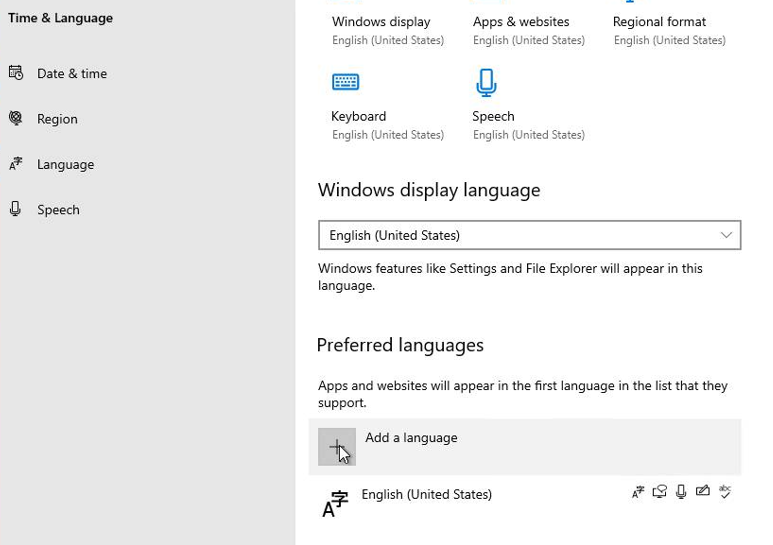Click the blue Keyboard icon
The width and height of the screenshot is (773, 545).
(346, 82)
